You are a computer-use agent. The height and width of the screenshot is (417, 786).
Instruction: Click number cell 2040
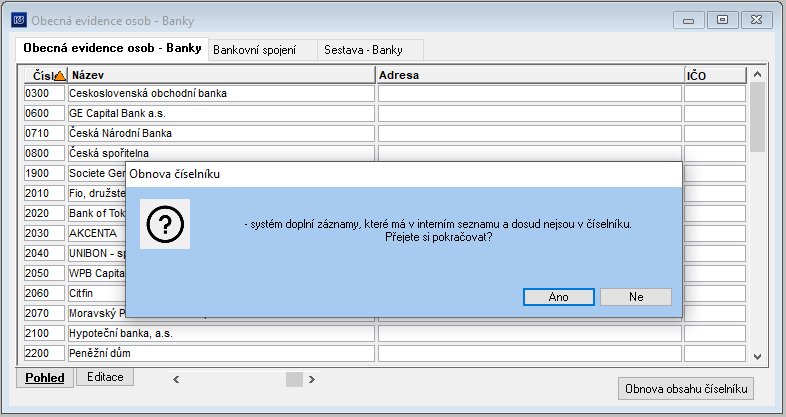point(44,254)
